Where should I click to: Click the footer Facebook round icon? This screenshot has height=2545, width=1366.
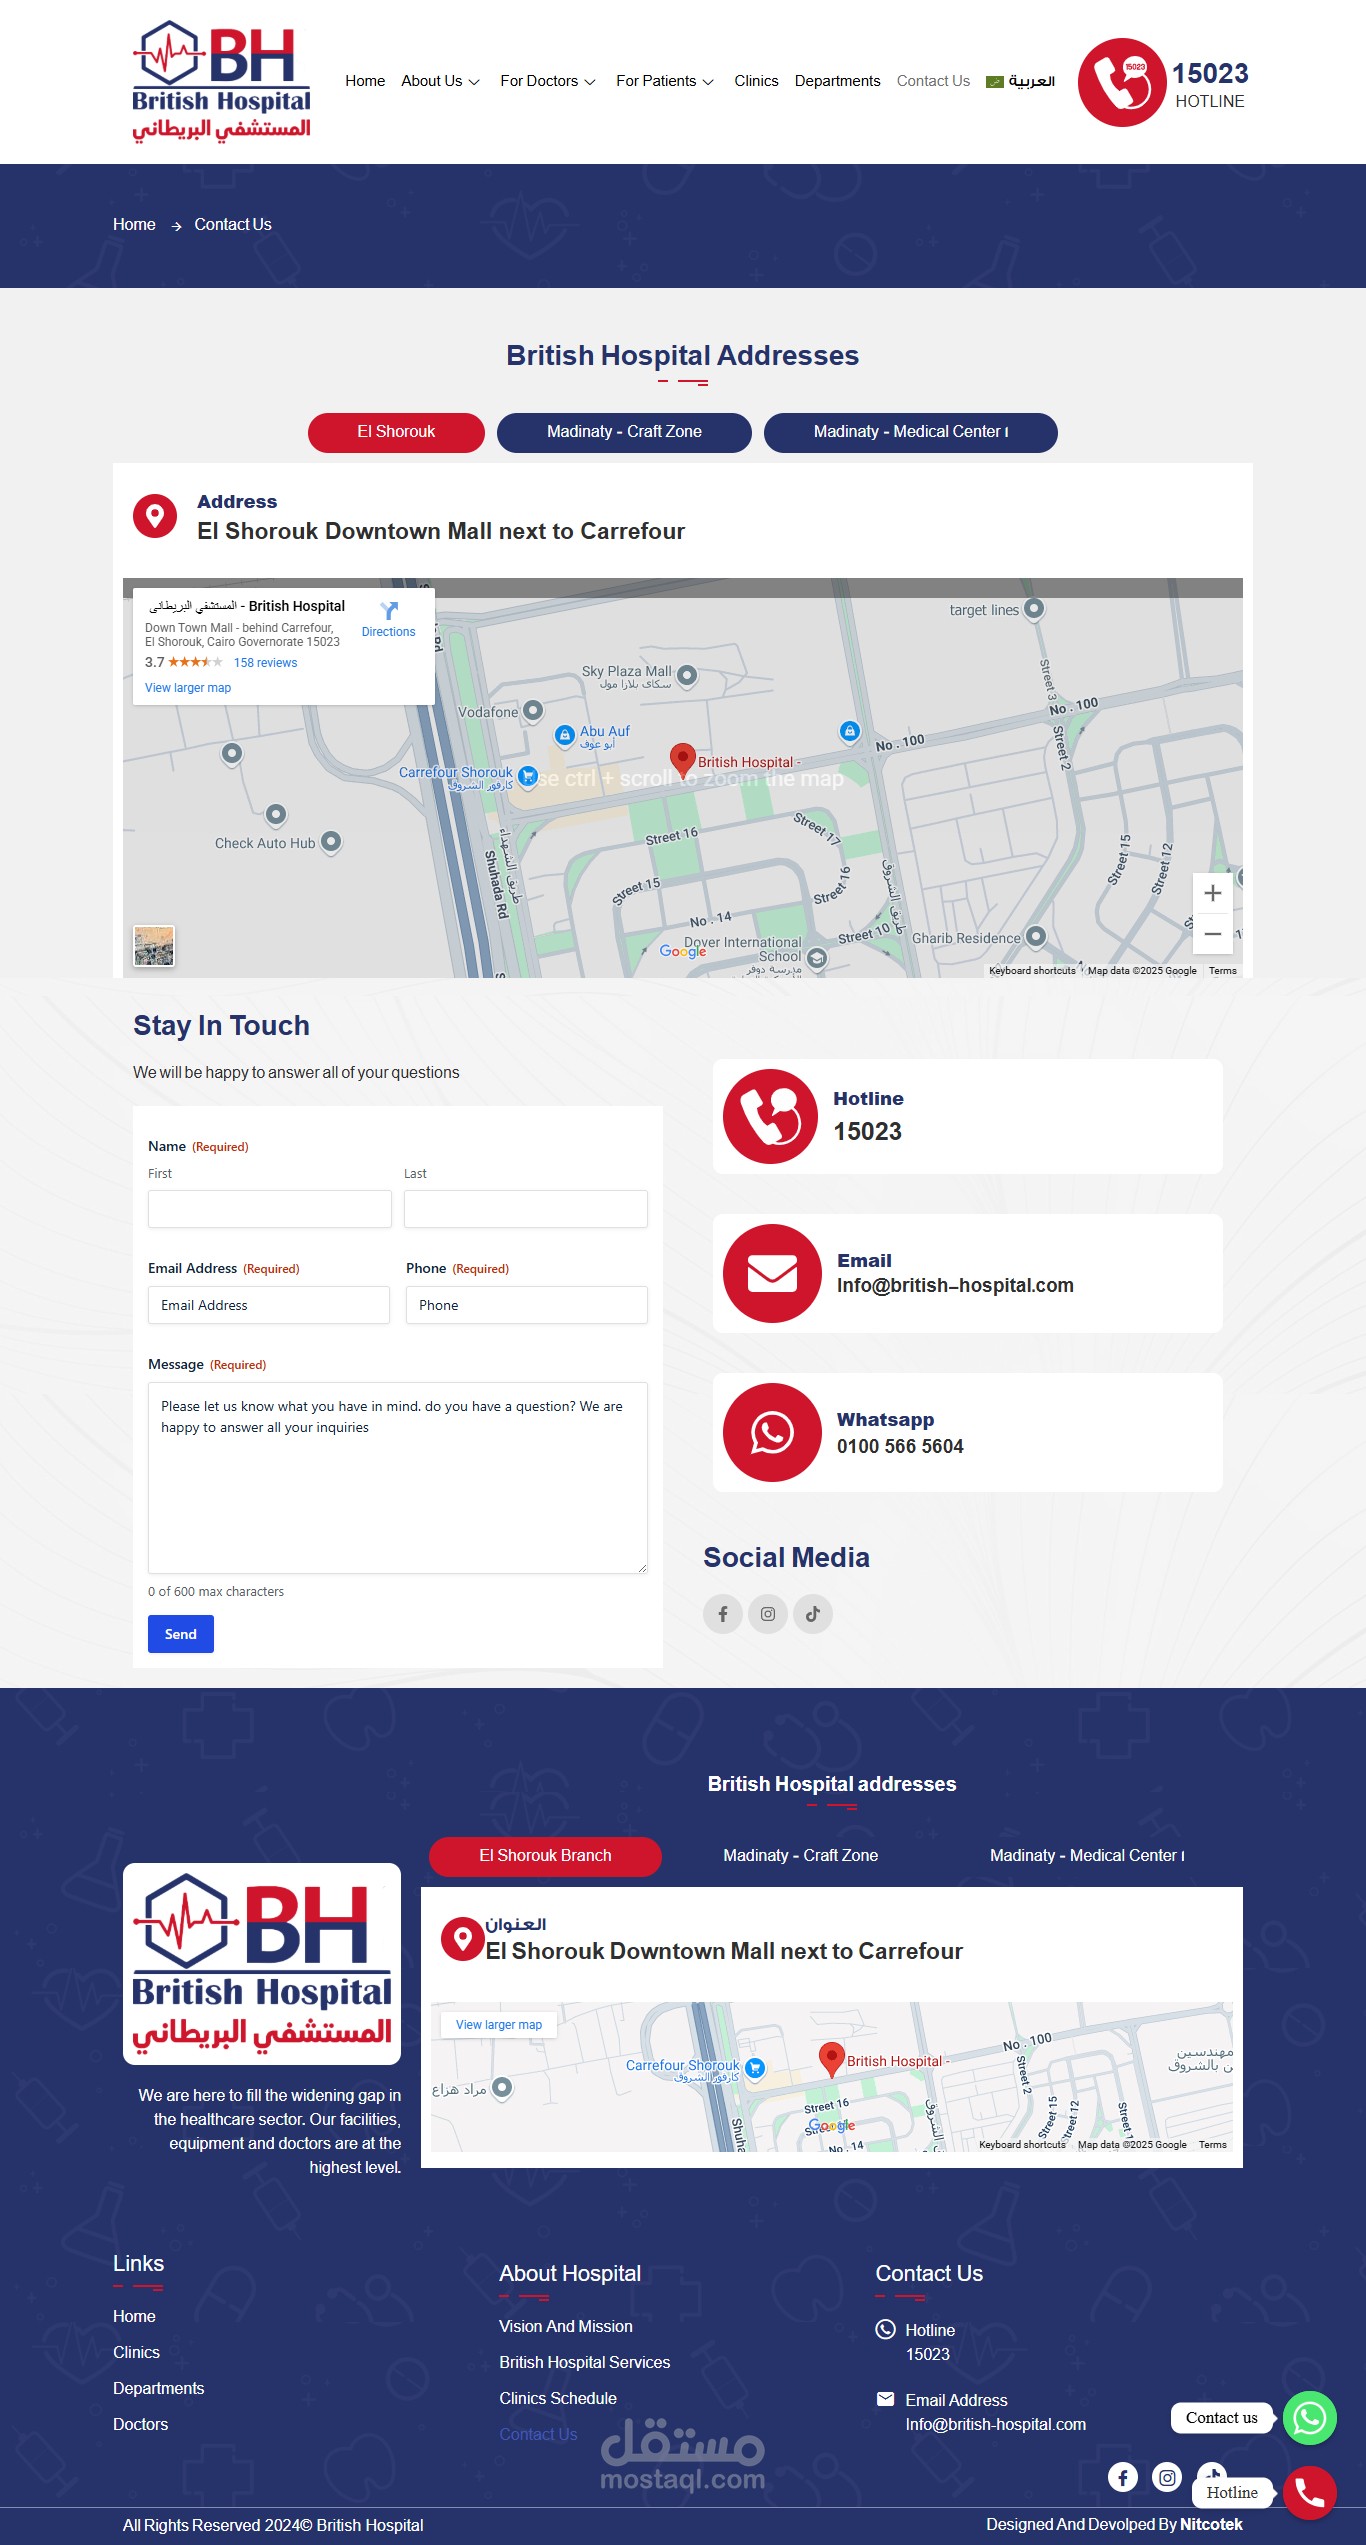pyautogui.click(x=1123, y=2476)
